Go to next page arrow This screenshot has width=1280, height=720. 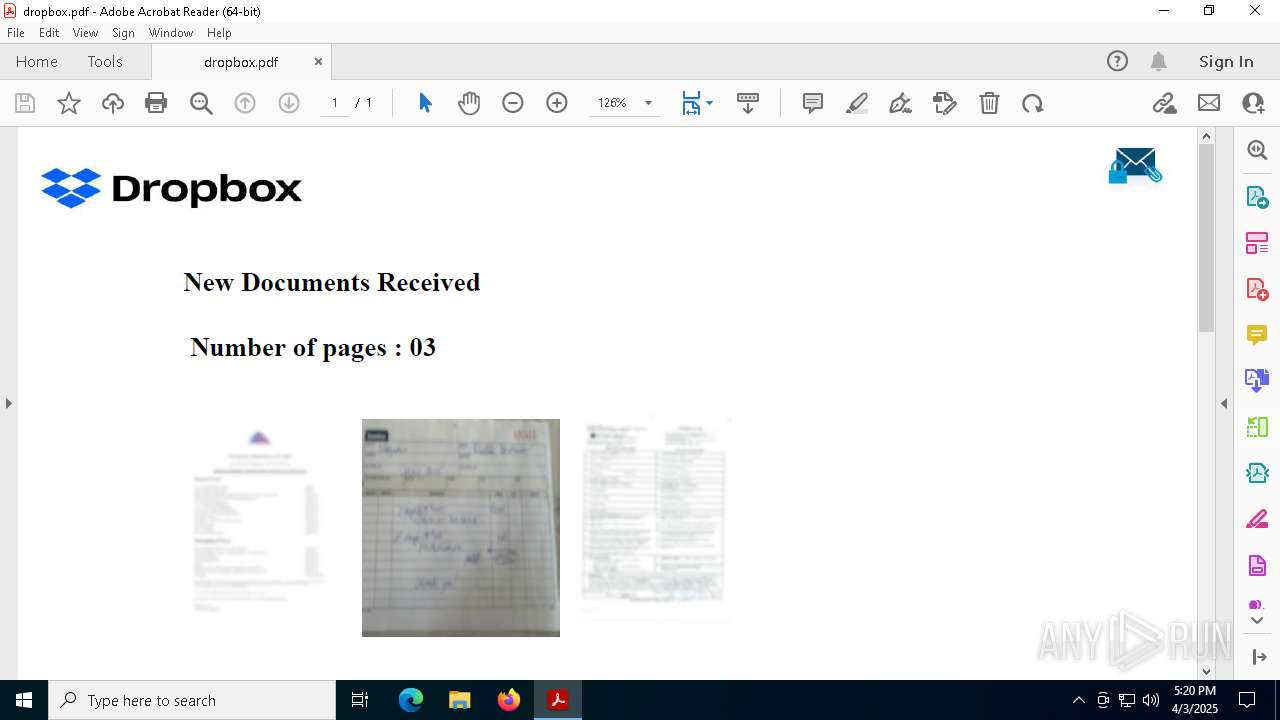coord(289,103)
